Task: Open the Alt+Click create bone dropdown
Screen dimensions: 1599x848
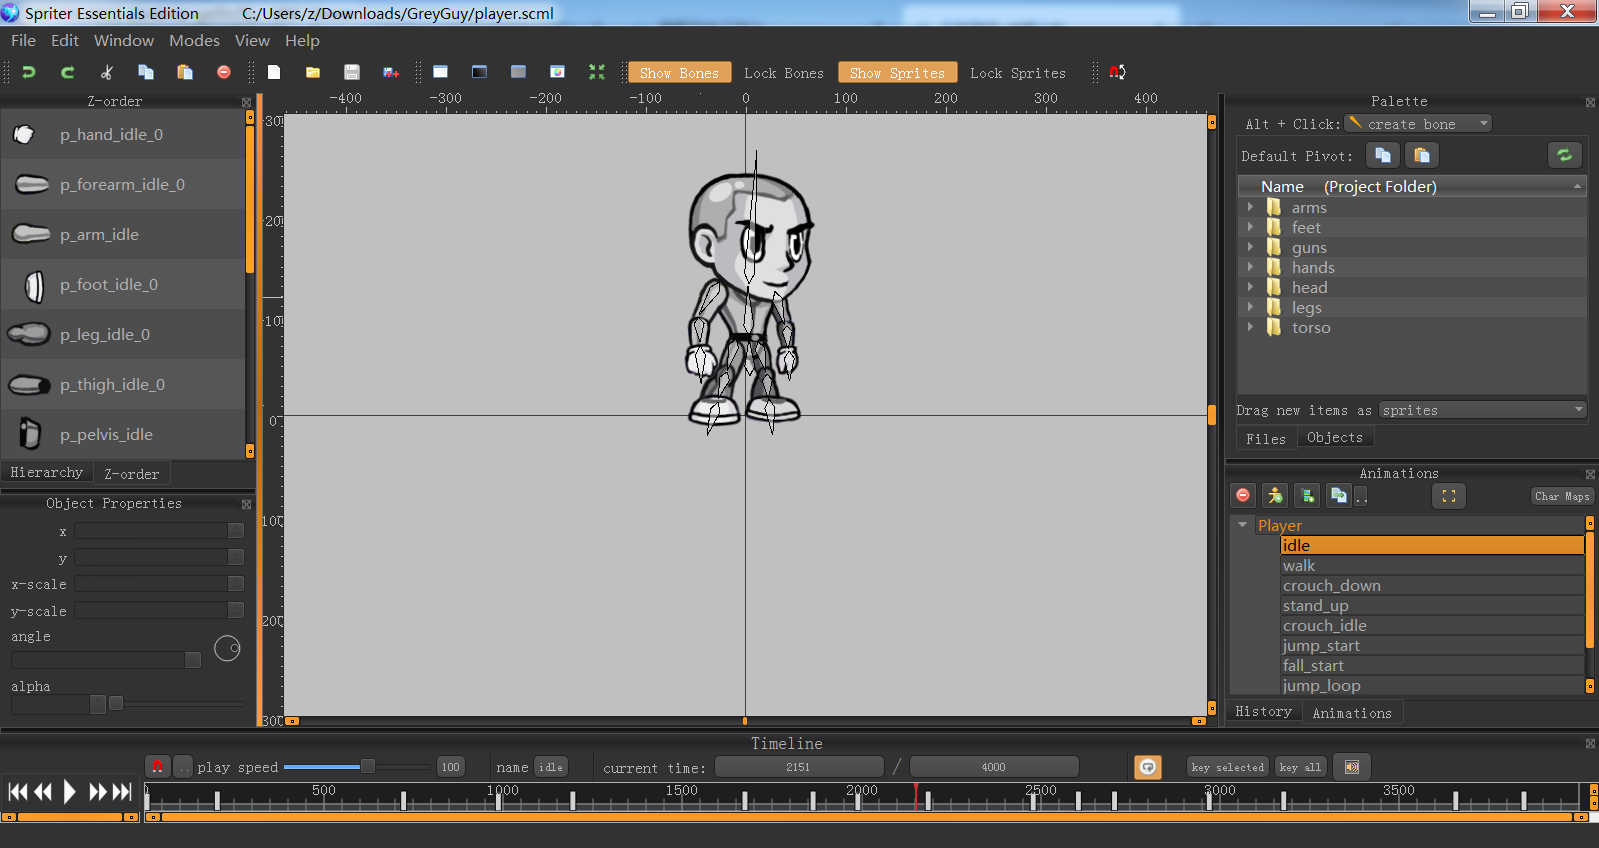Action: (x=1418, y=124)
